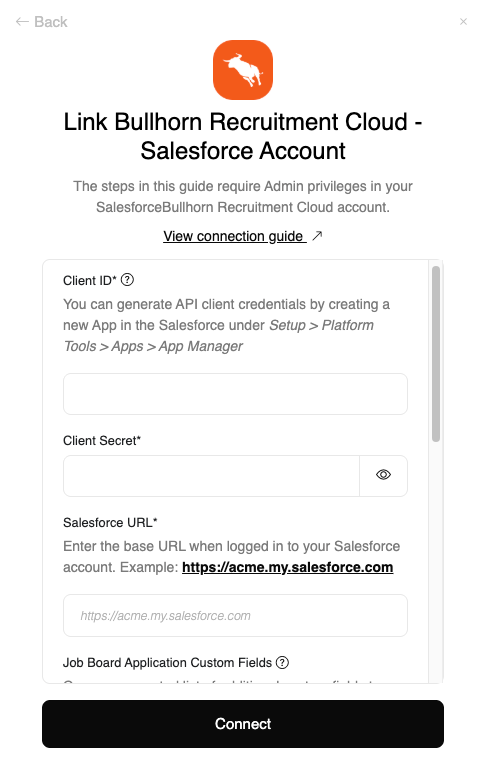485x771 pixels.
Task: Click the Client ID label
Action: click(90, 280)
